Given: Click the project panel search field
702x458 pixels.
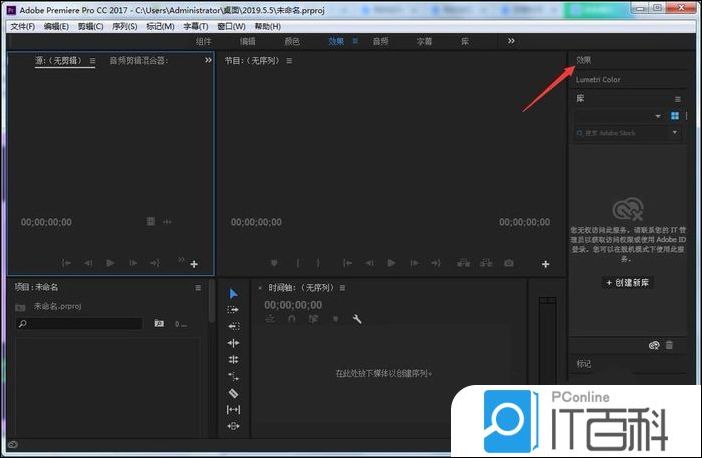Looking at the screenshot, I should coord(80,324).
